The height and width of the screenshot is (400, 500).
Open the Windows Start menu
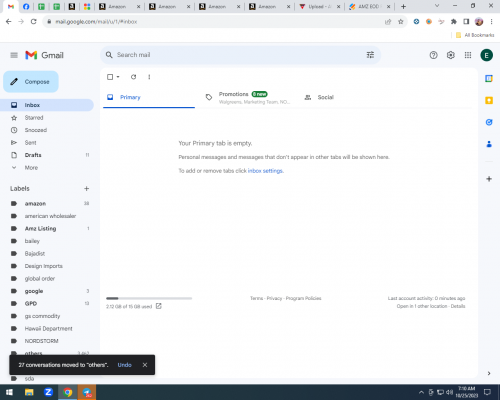pos(9,392)
